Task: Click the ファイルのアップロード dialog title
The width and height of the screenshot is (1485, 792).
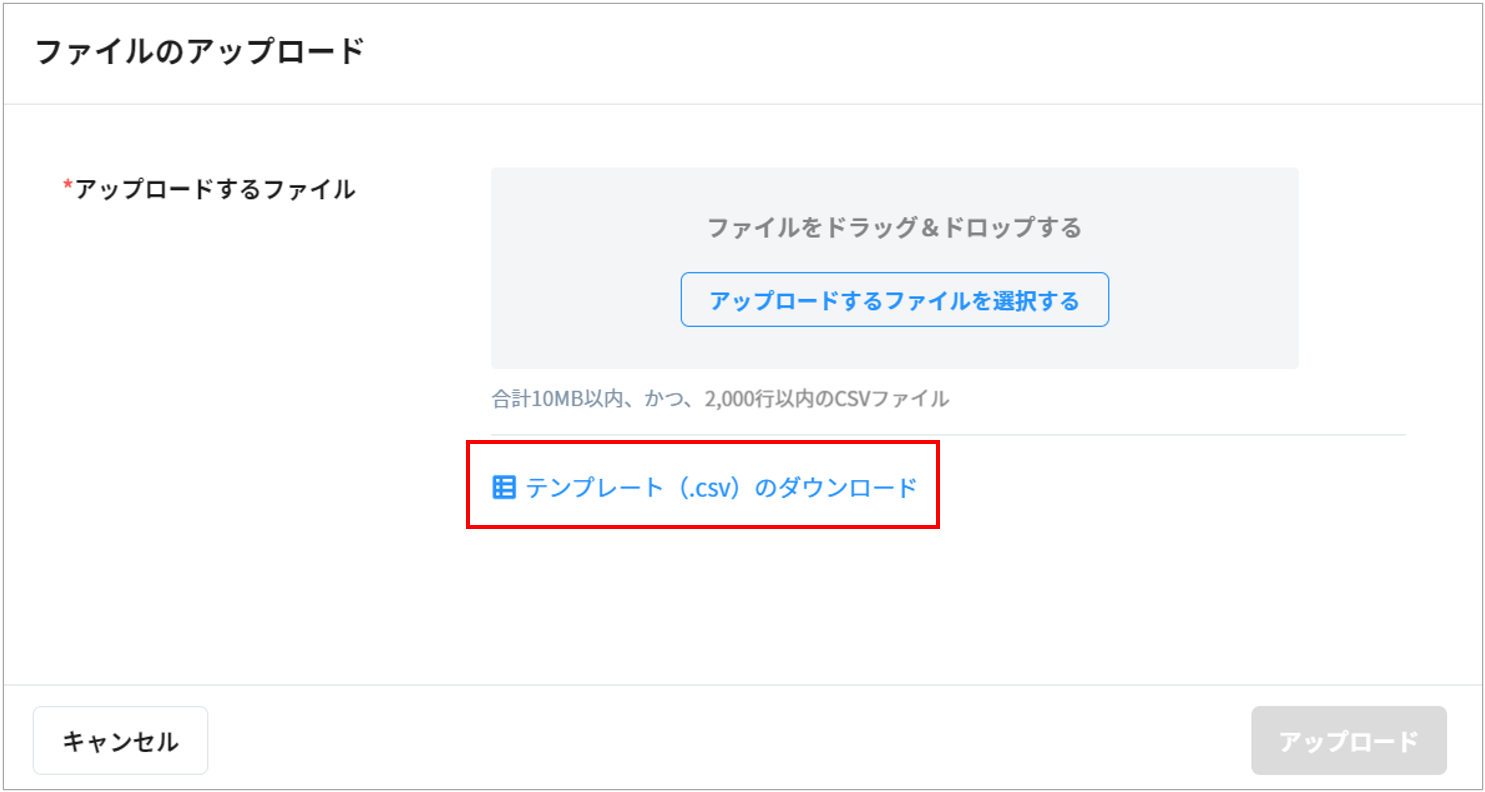Action: (199, 52)
